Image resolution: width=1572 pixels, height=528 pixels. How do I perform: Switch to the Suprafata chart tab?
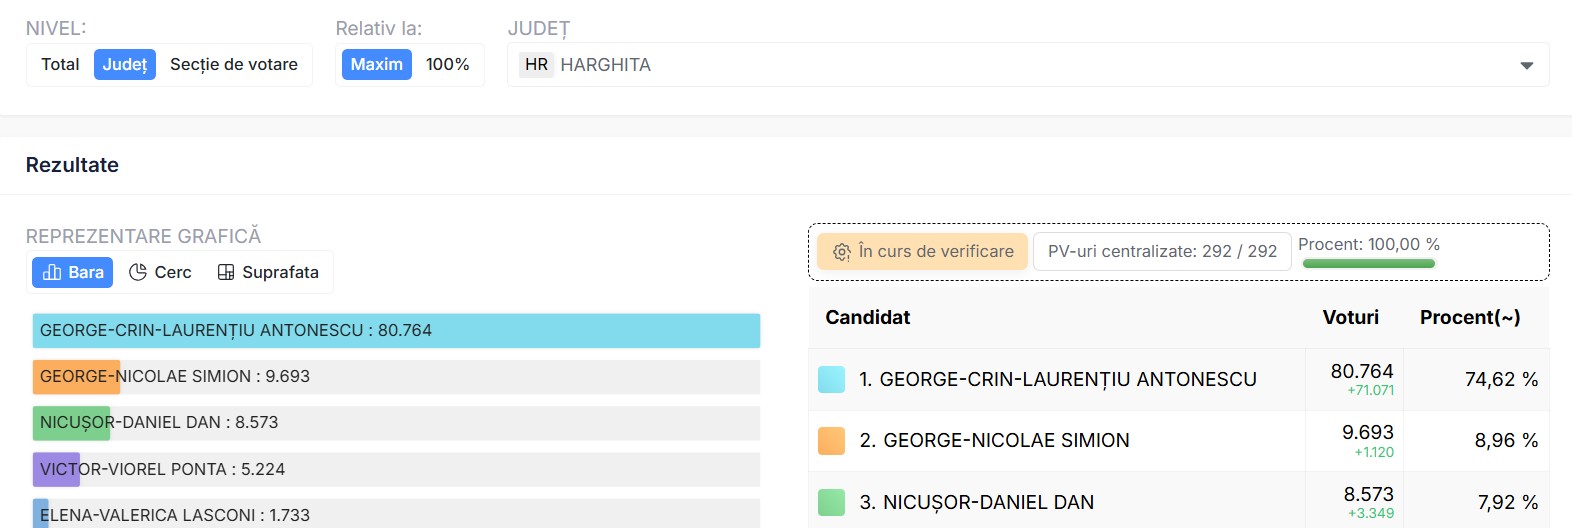pyautogui.click(x=269, y=272)
